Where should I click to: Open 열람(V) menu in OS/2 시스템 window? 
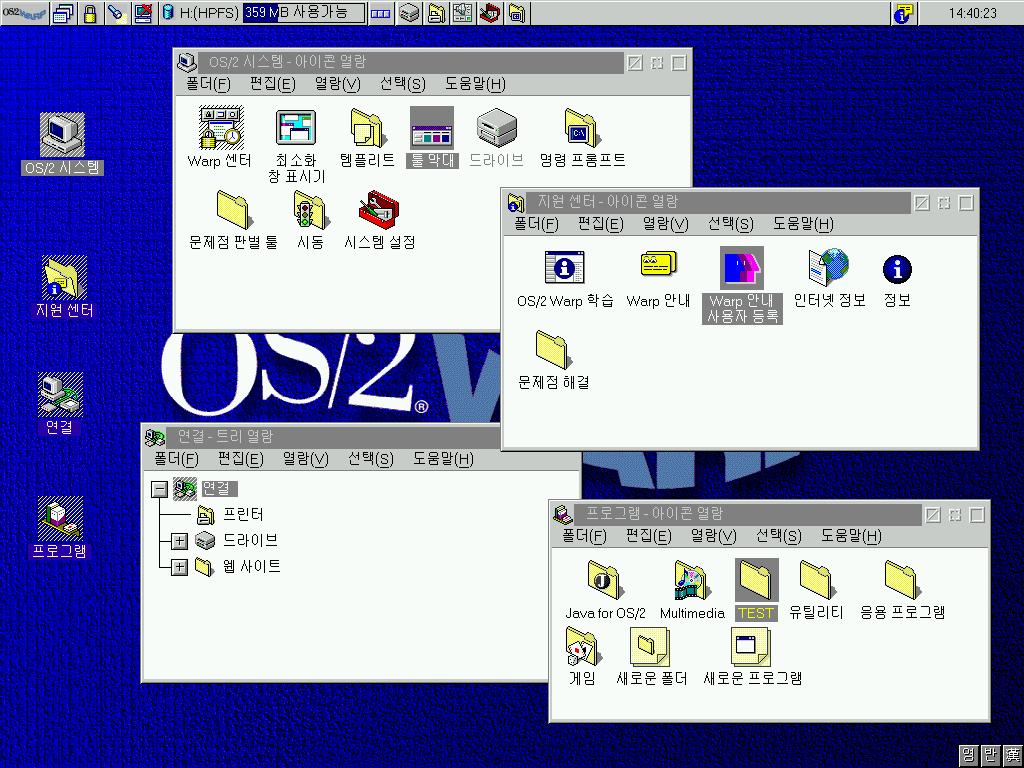338,84
